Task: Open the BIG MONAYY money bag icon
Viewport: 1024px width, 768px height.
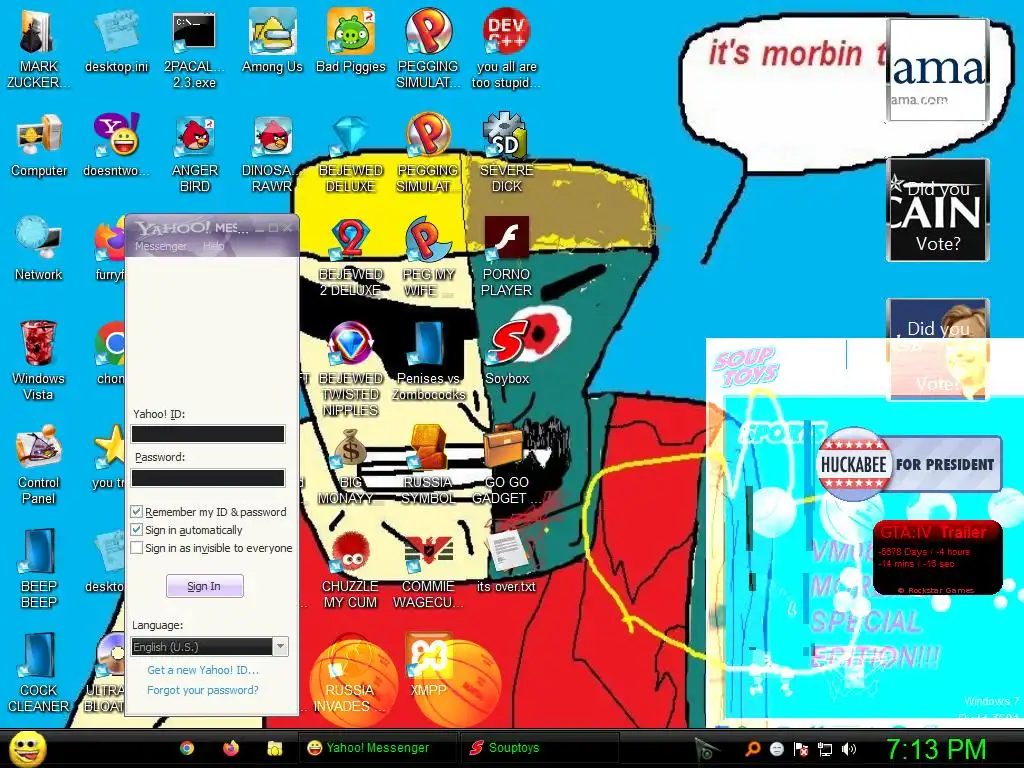Action: (x=351, y=465)
